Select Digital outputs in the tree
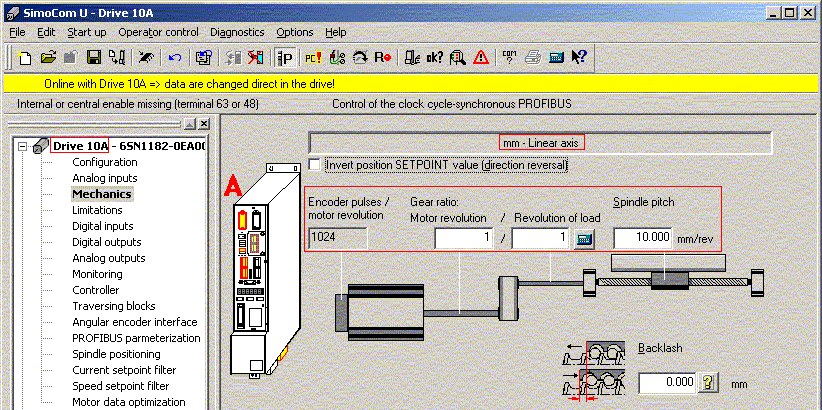 pyautogui.click(x=107, y=242)
